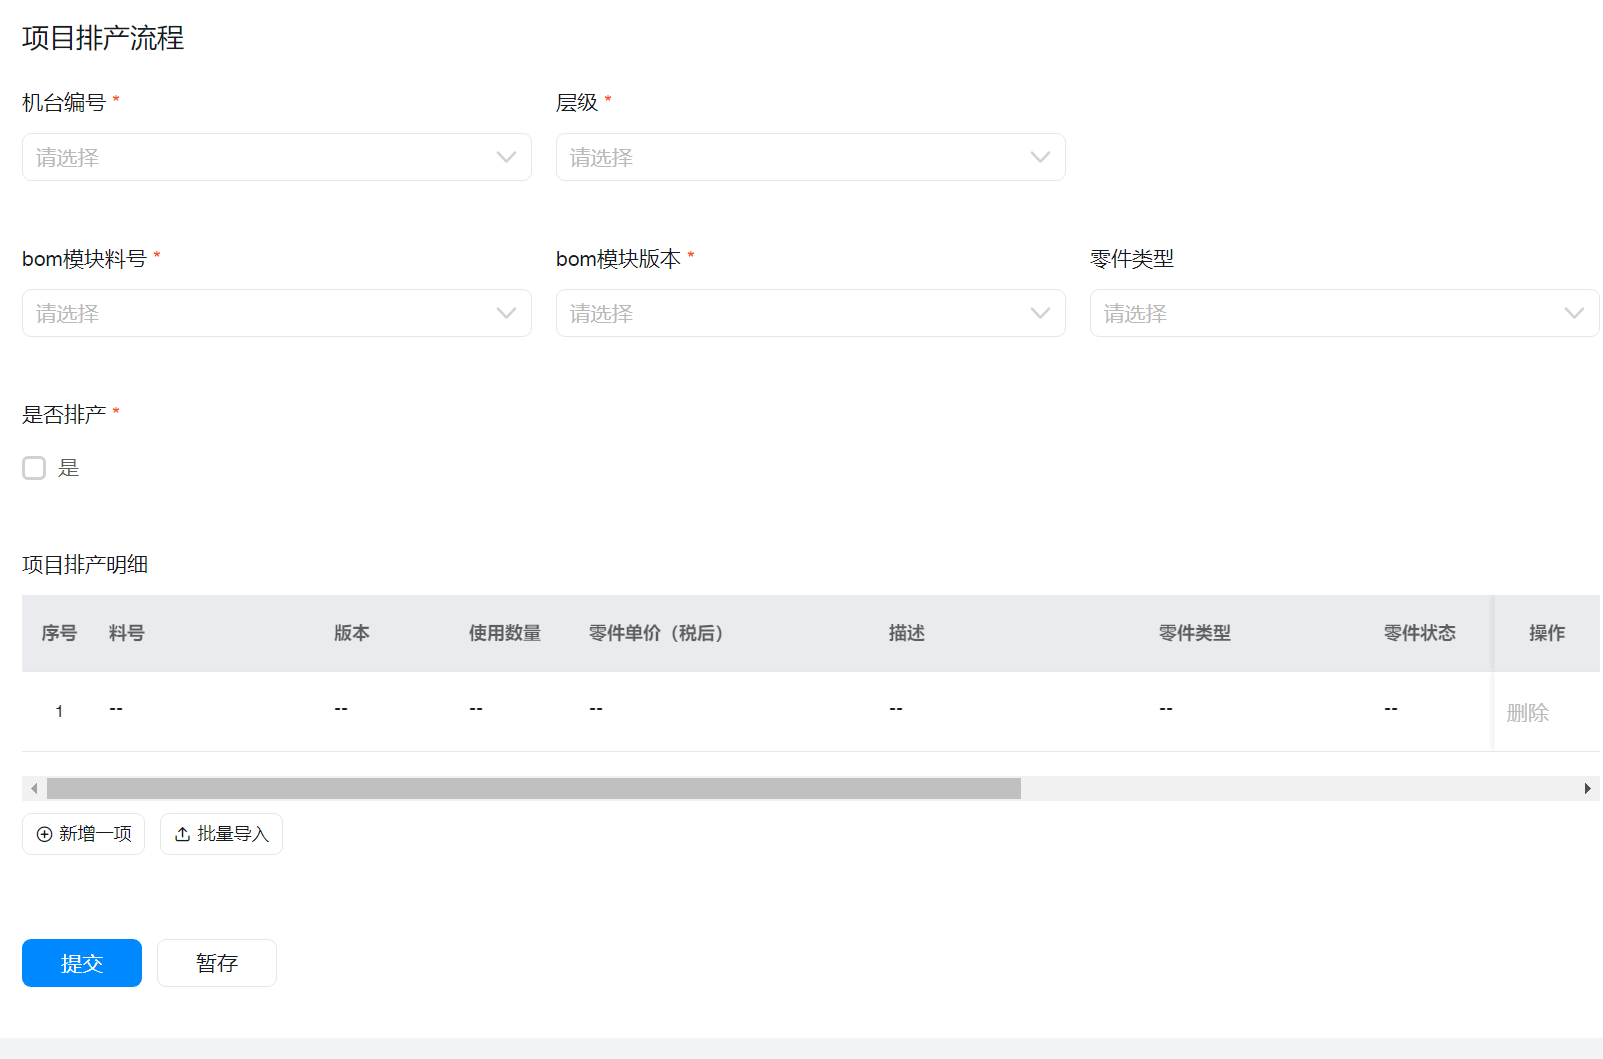Click the 零件状态 column header

1420,633
